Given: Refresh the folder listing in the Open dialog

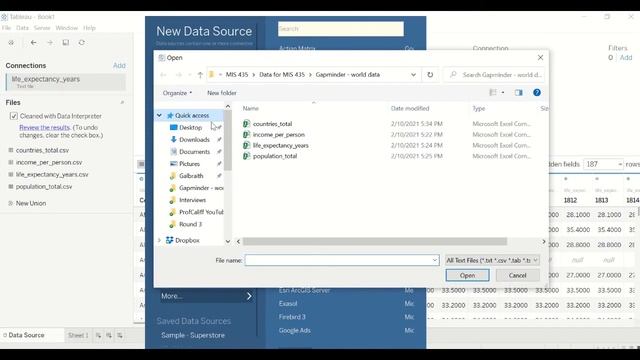Looking at the screenshot, I should pyautogui.click(x=430, y=75).
